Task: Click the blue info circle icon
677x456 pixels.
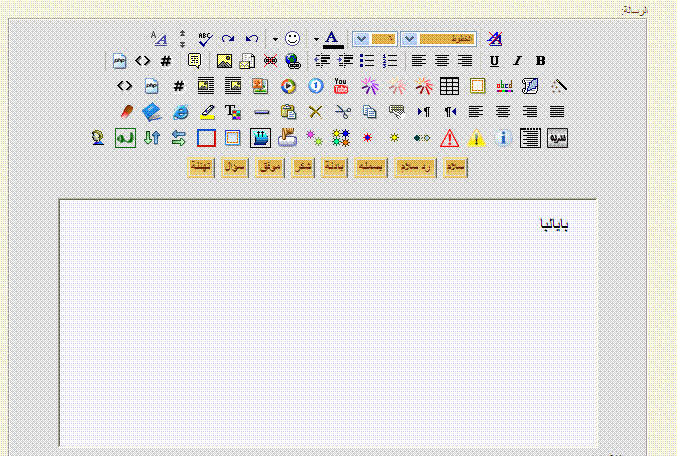Action: pyautogui.click(x=504, y=138)
